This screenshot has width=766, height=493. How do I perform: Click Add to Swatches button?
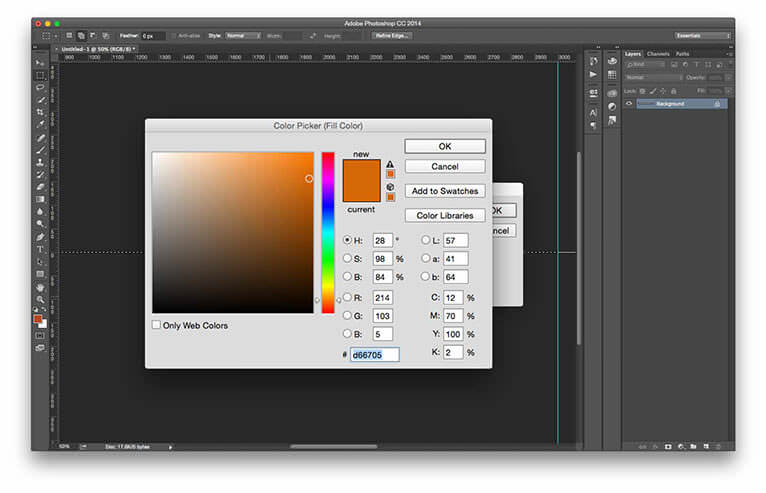tap(445, 191)
